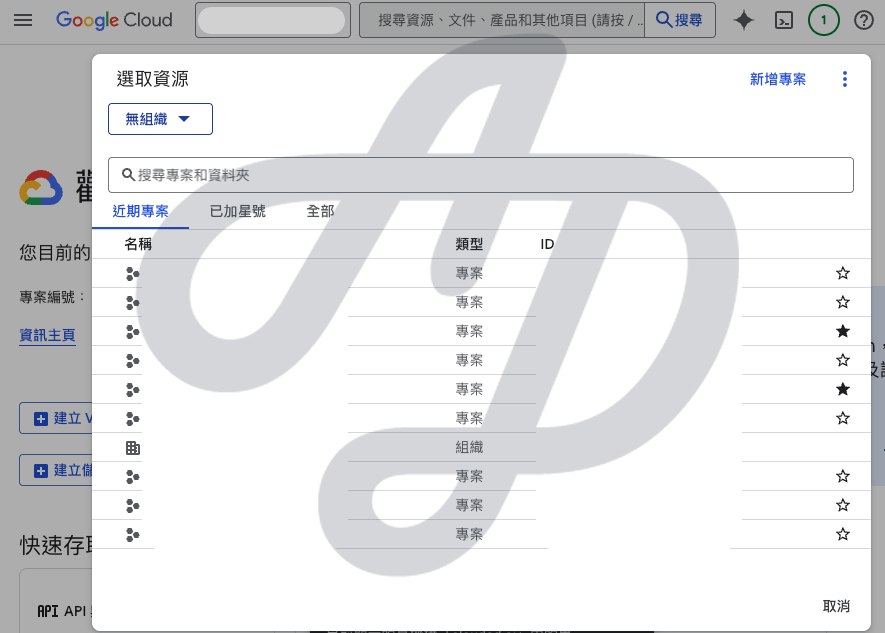Viewport: 885px width, 633px height.
Task: Open the three-dot more options menu in dialog
Action: 844,79
